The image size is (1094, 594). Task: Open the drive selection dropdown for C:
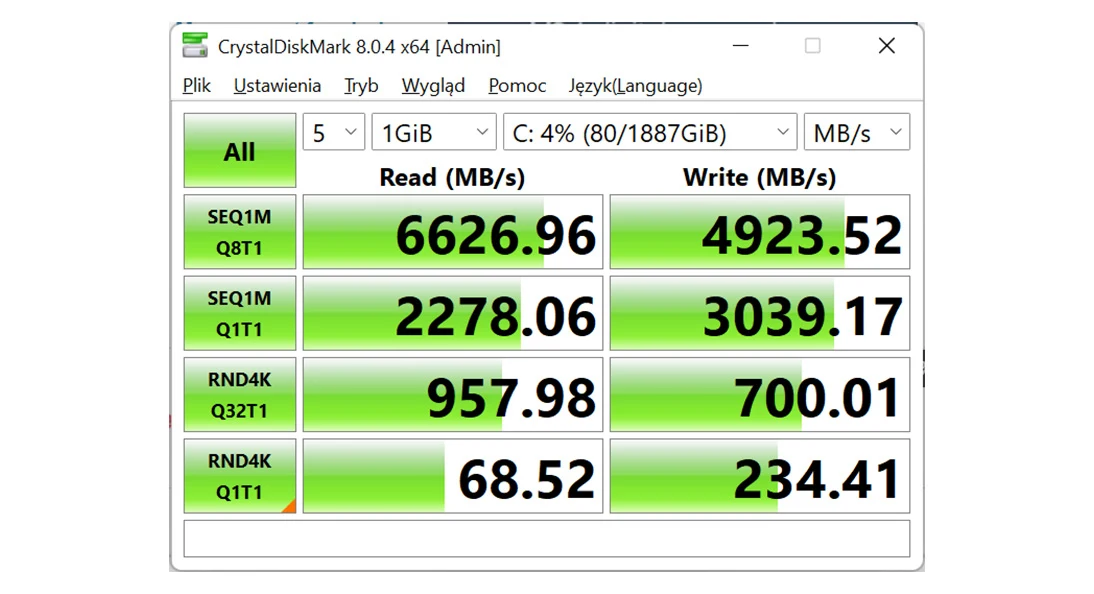pyautogui.click(x=648, y=131)
